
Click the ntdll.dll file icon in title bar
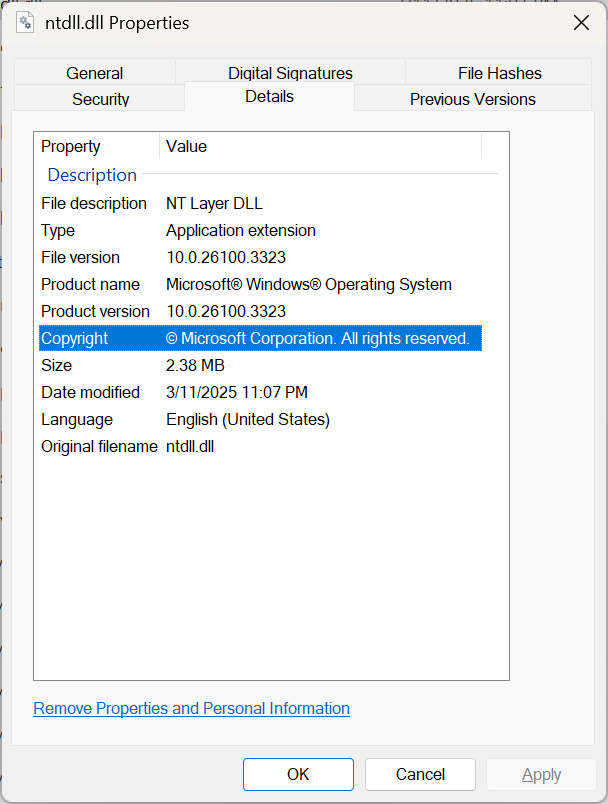click(25, 23)
